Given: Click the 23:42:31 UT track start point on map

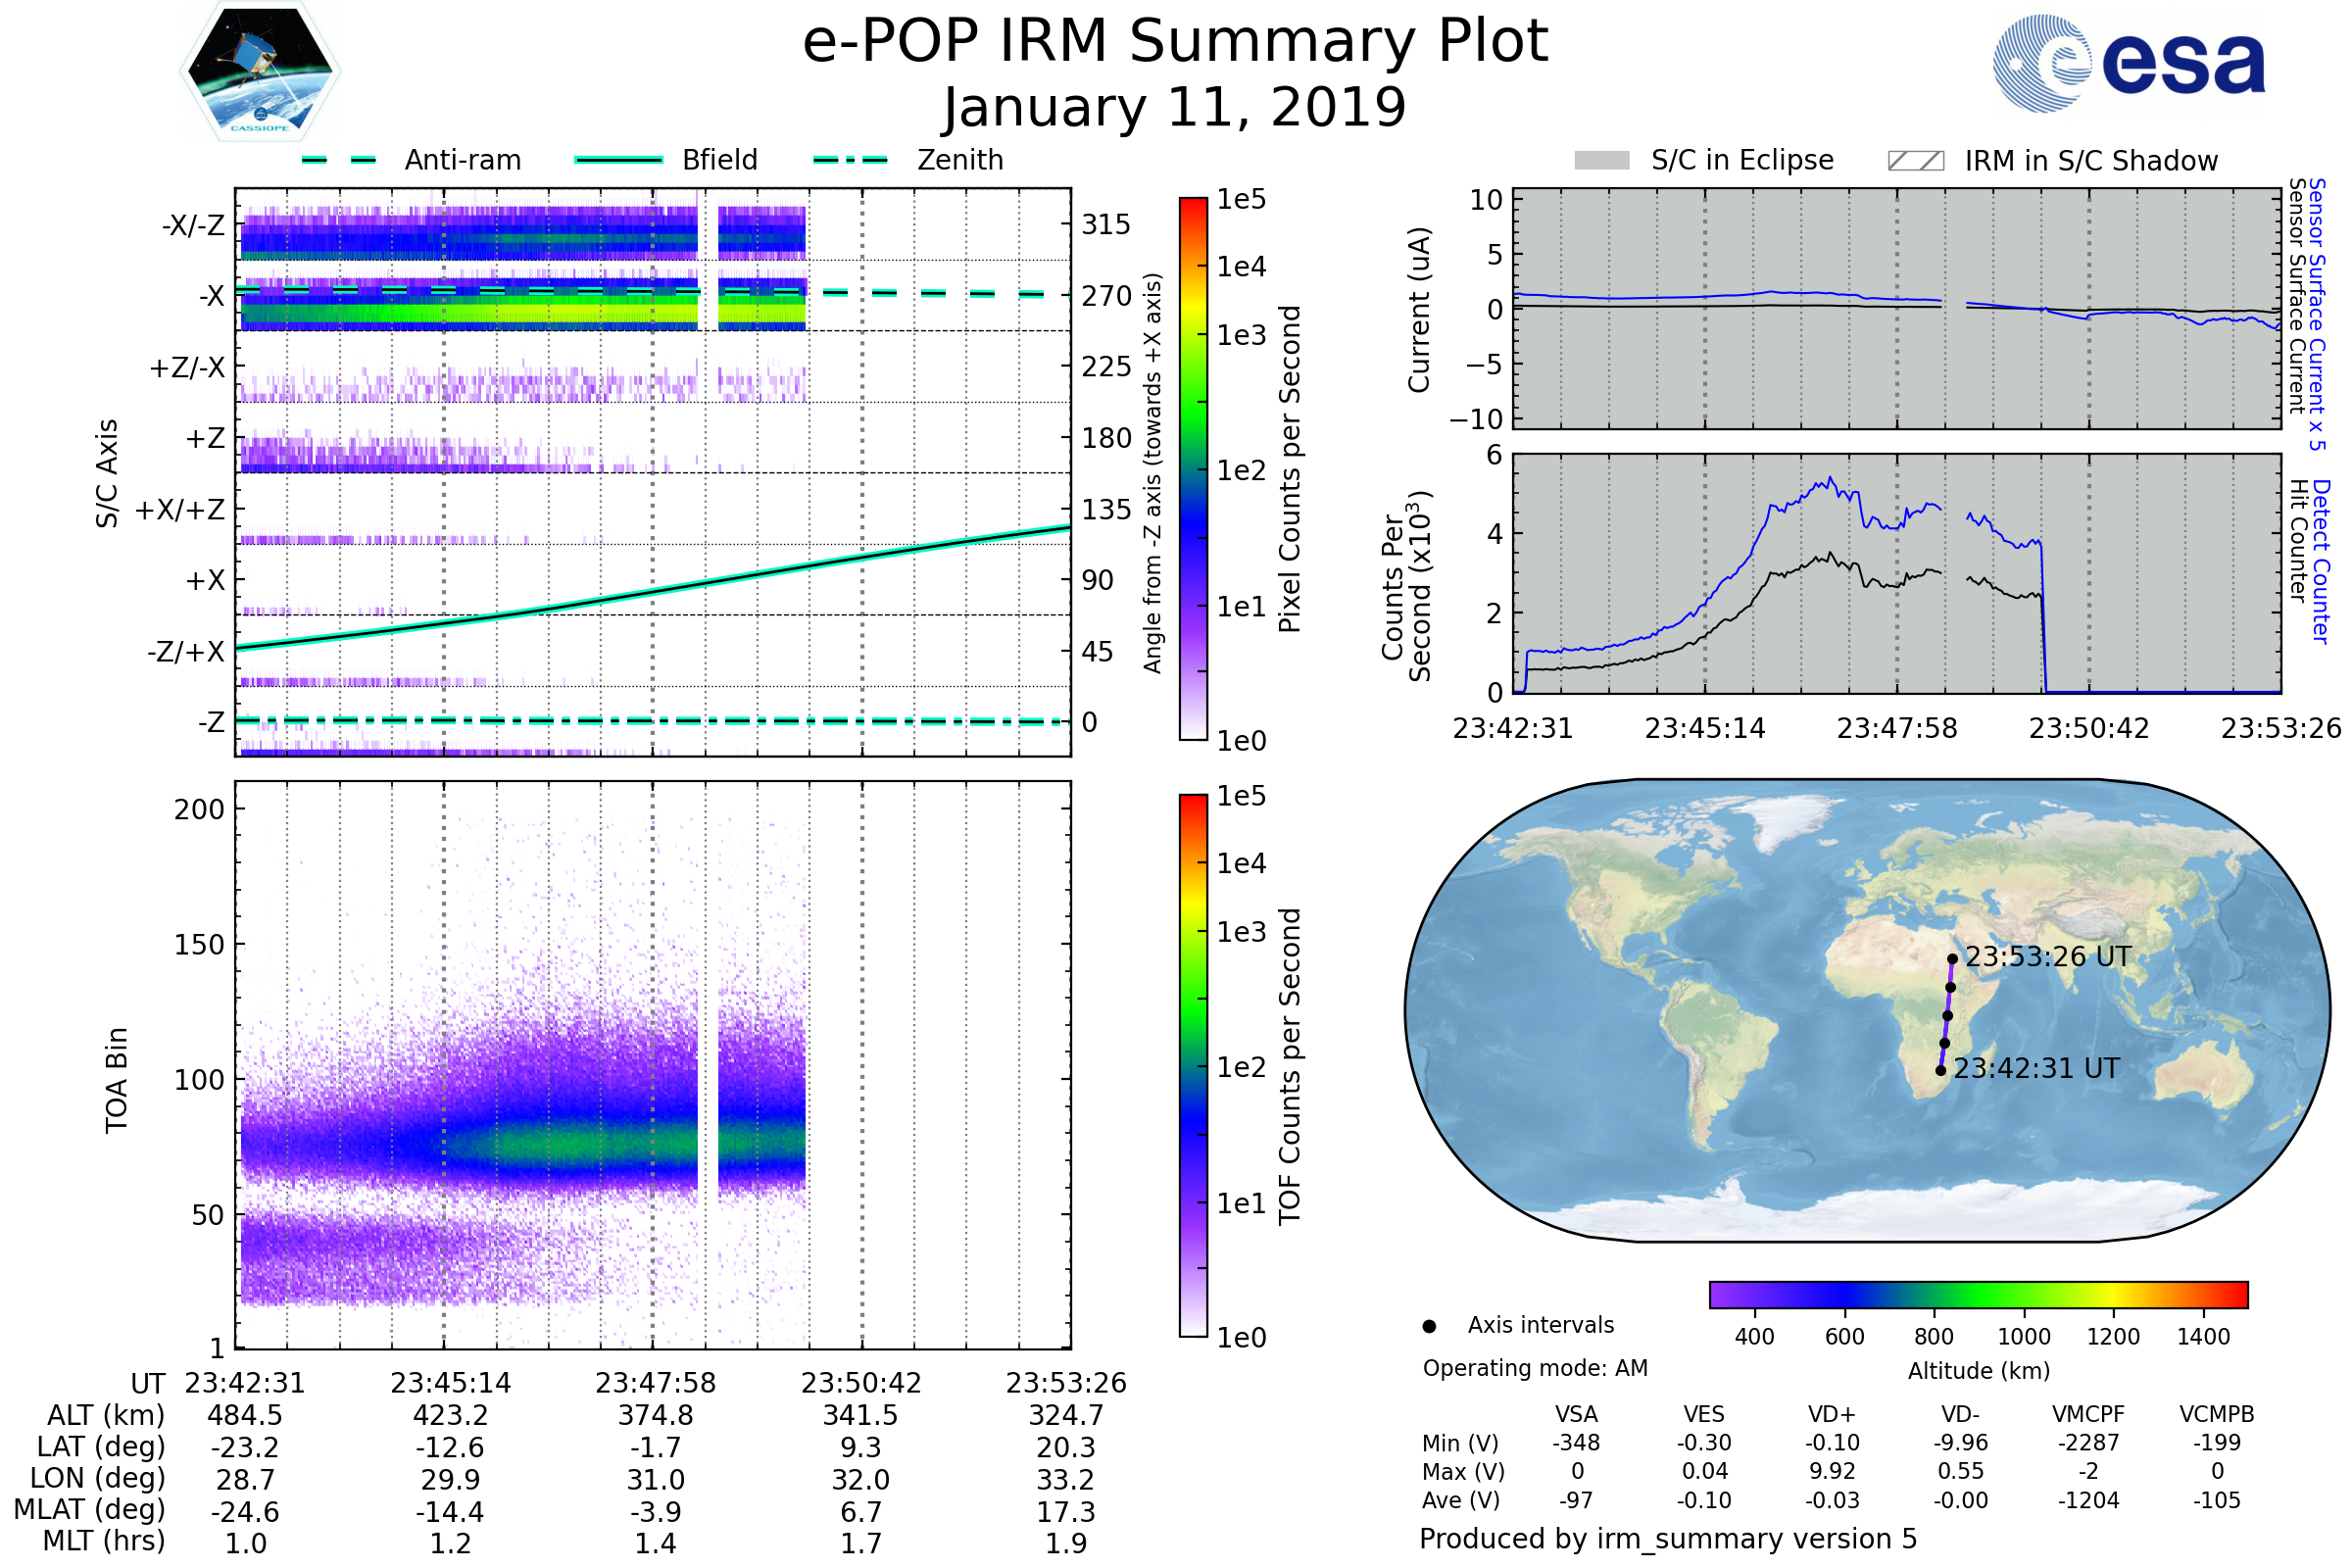Looking at the screenshot, I should click(1940, 1071).
